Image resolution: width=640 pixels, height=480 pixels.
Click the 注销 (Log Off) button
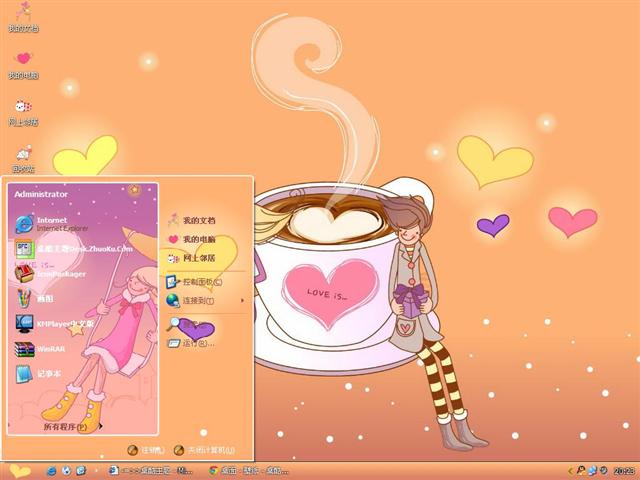(x=146, y=451)
